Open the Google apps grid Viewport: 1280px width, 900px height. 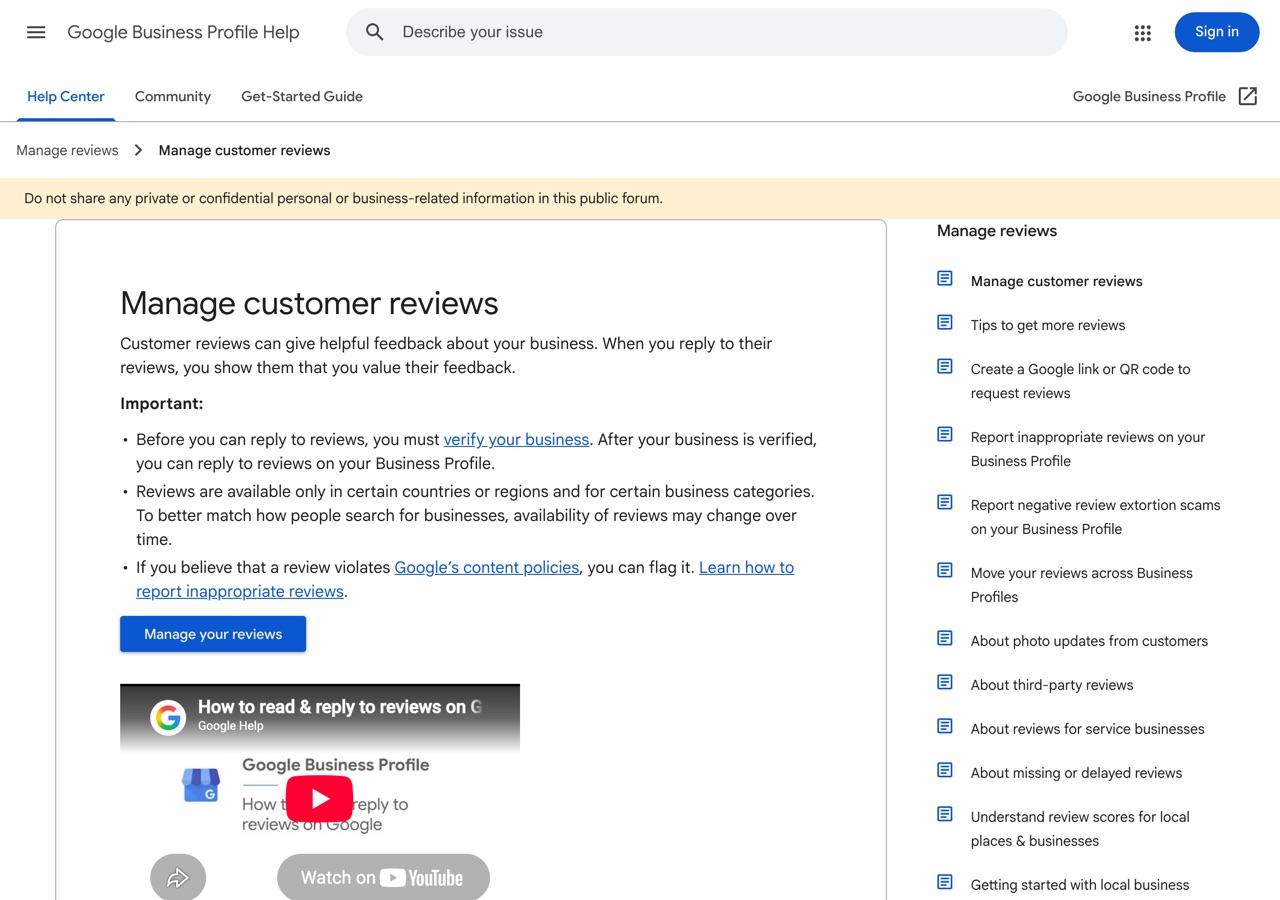pyautogui.click(x=1143, y=32)
